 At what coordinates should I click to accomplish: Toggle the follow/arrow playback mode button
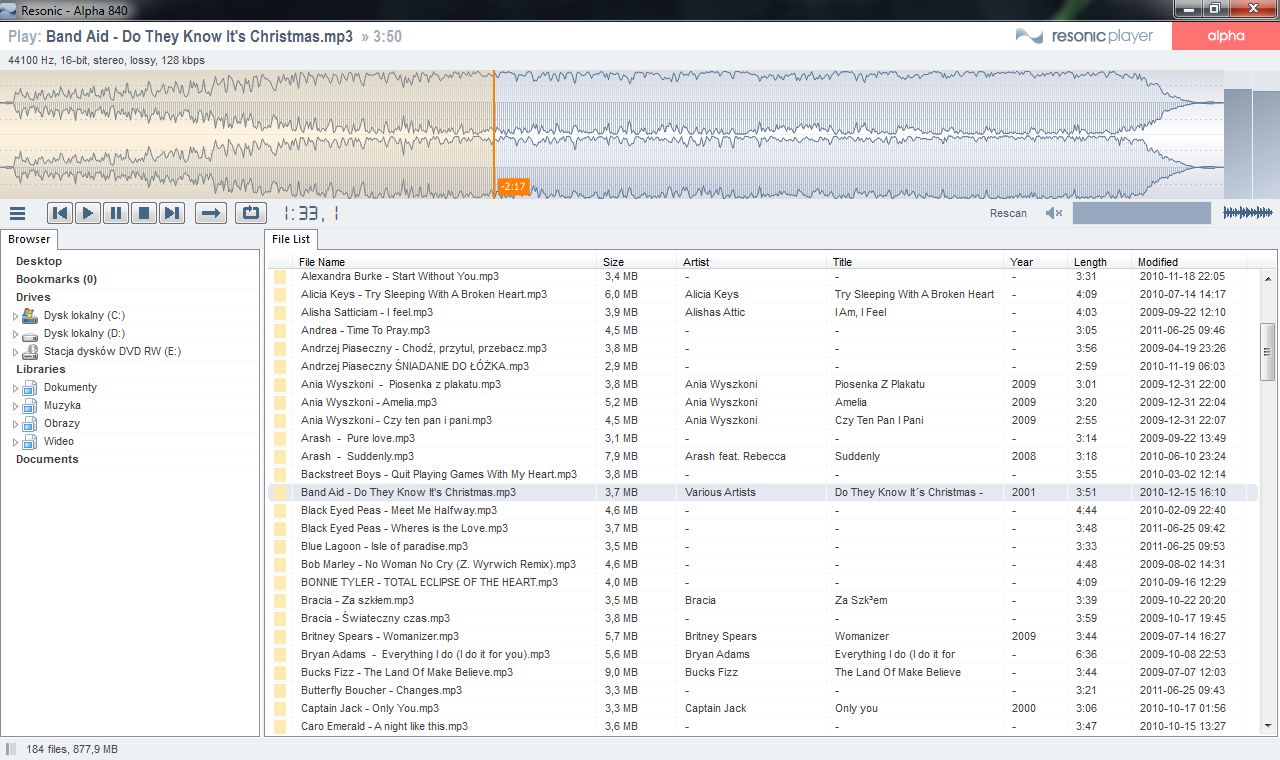pos(210,213)
